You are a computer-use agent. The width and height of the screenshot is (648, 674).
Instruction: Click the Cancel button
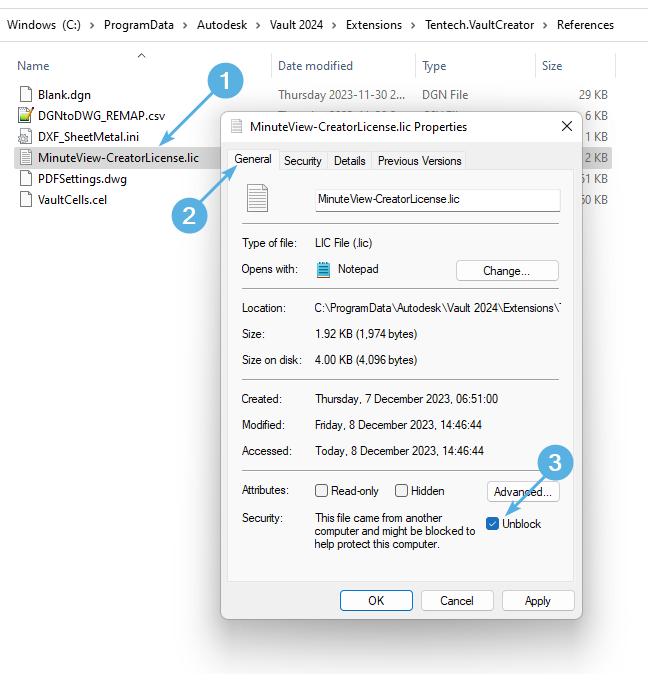click(457, 600)
